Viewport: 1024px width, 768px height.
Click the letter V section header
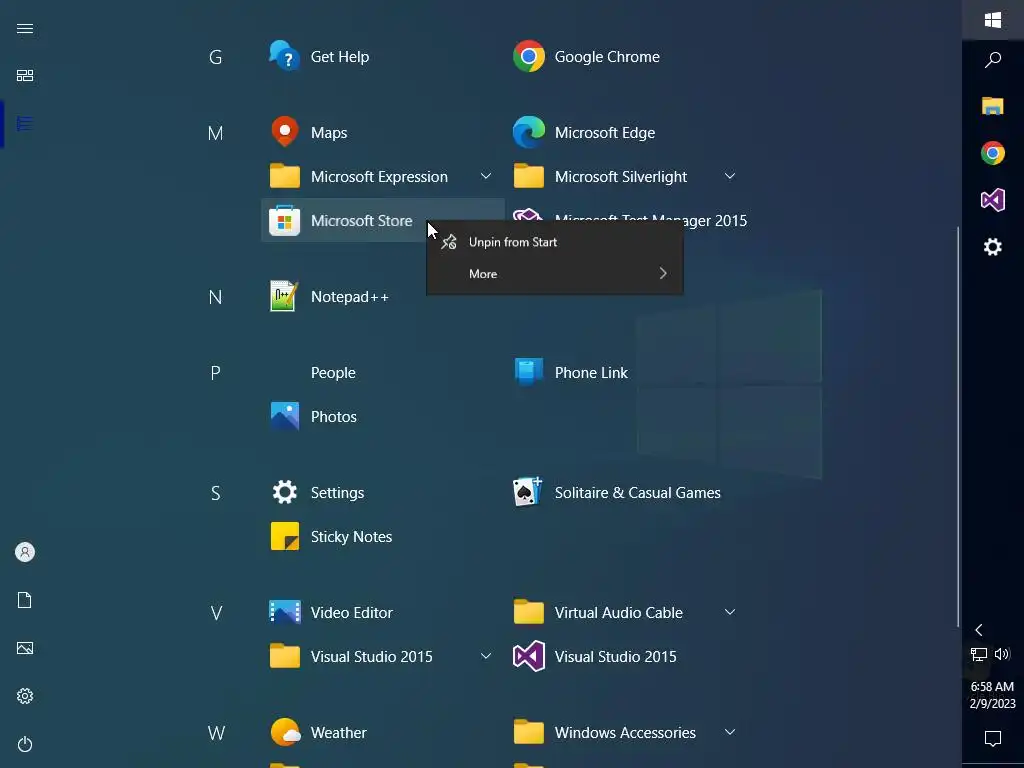(x=216, y=613)
